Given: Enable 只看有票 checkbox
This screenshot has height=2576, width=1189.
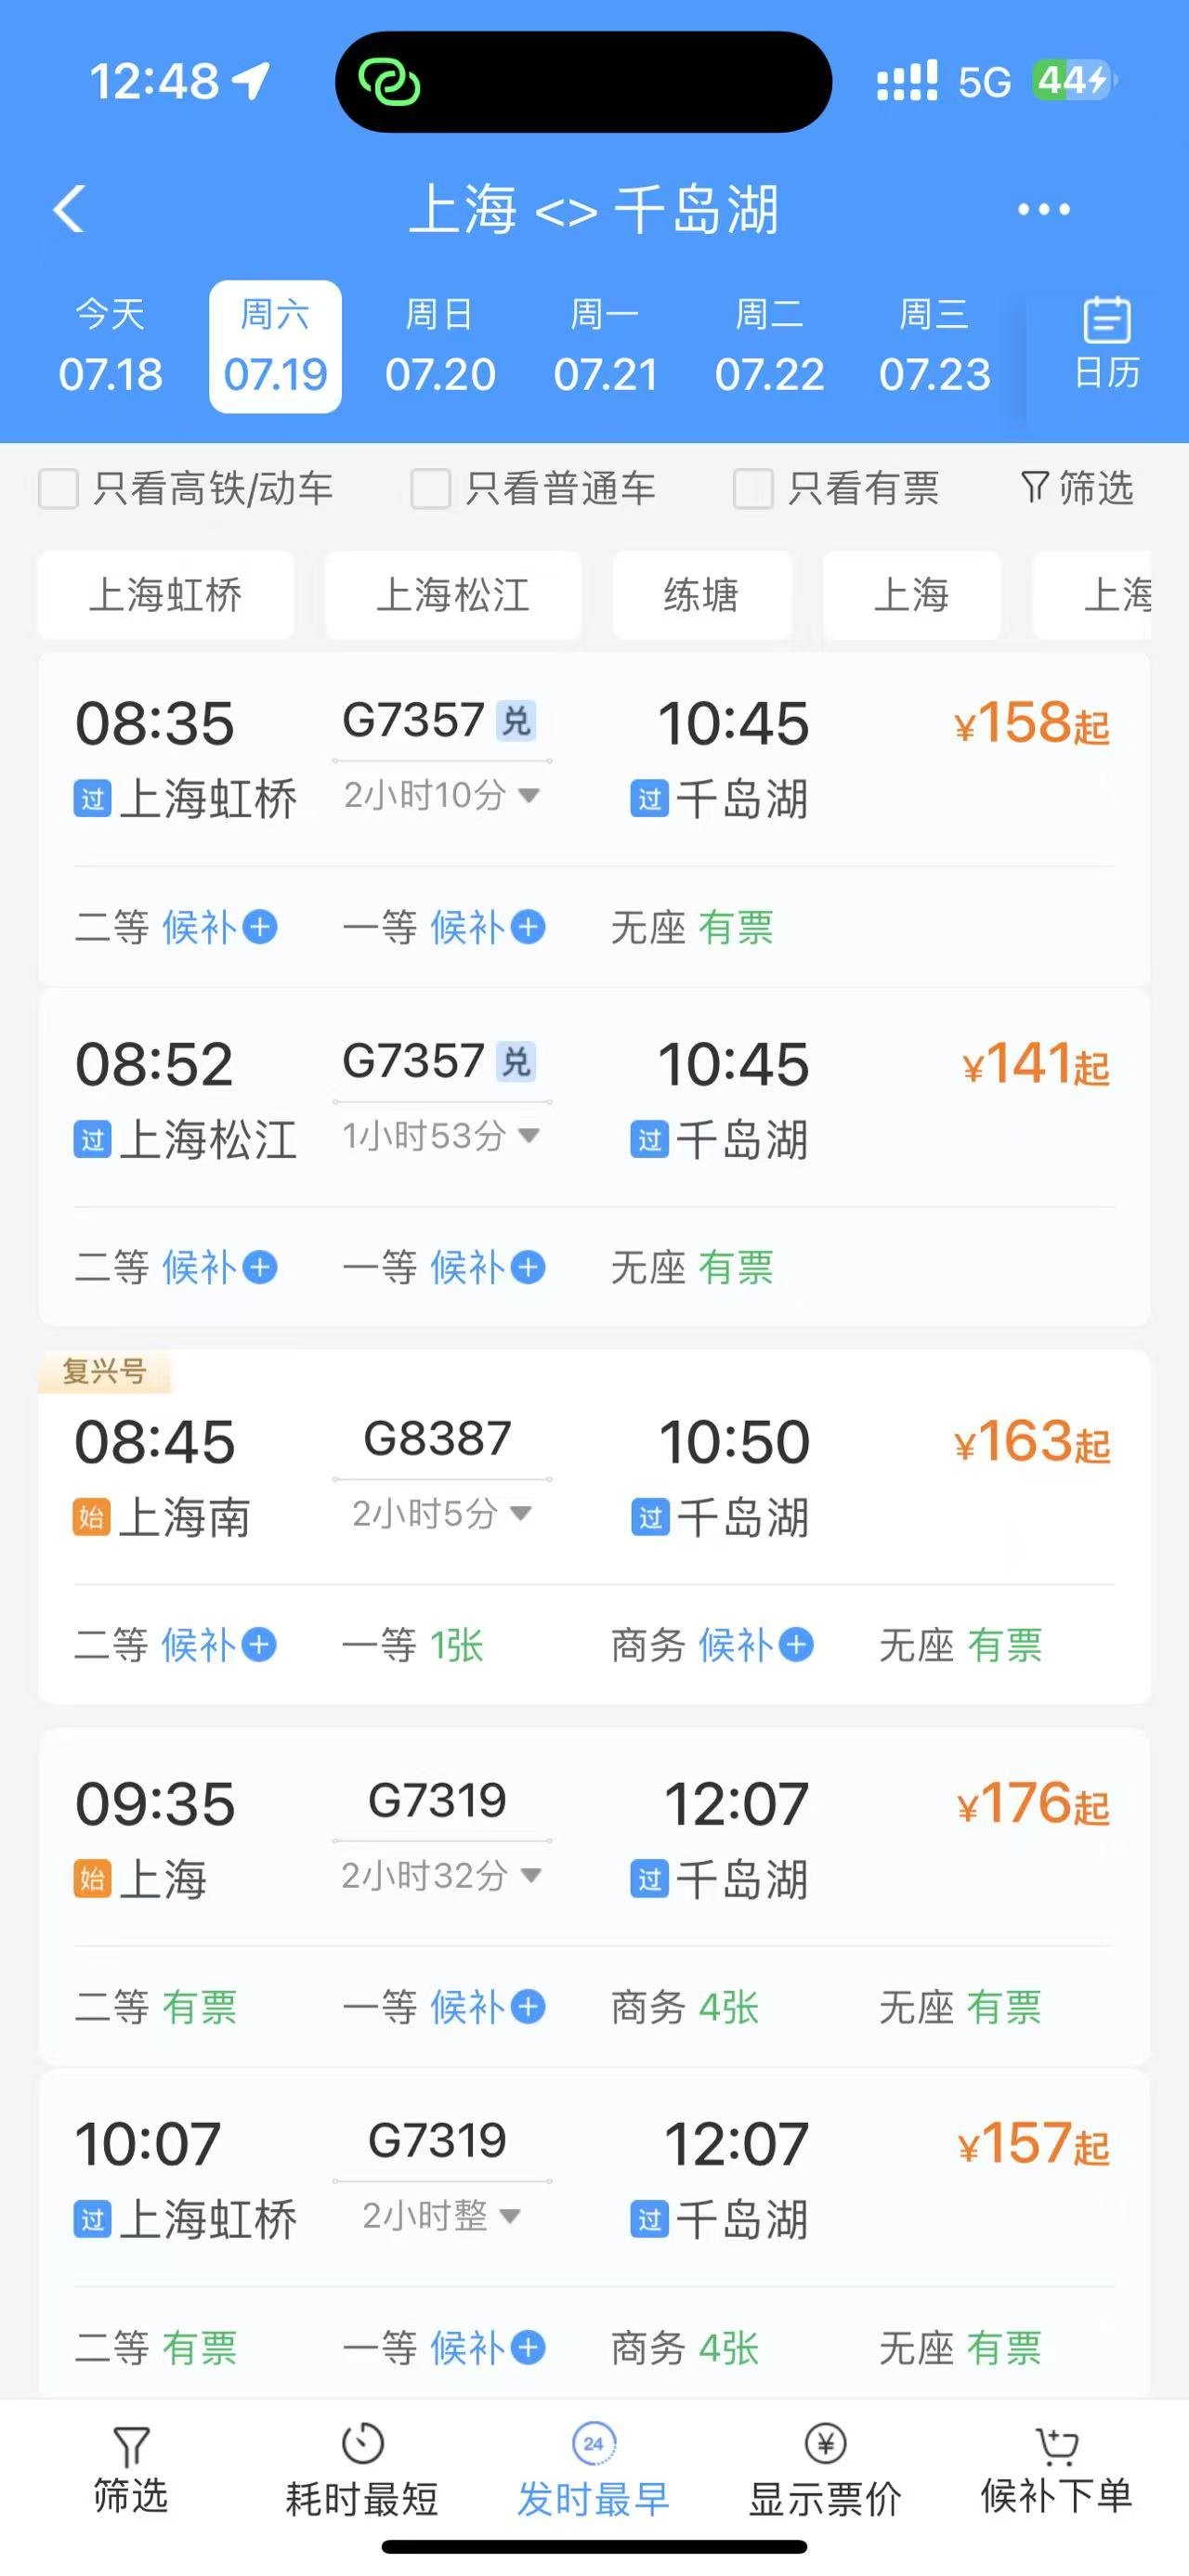Looking at the screenshot, I should click(753, 489).
